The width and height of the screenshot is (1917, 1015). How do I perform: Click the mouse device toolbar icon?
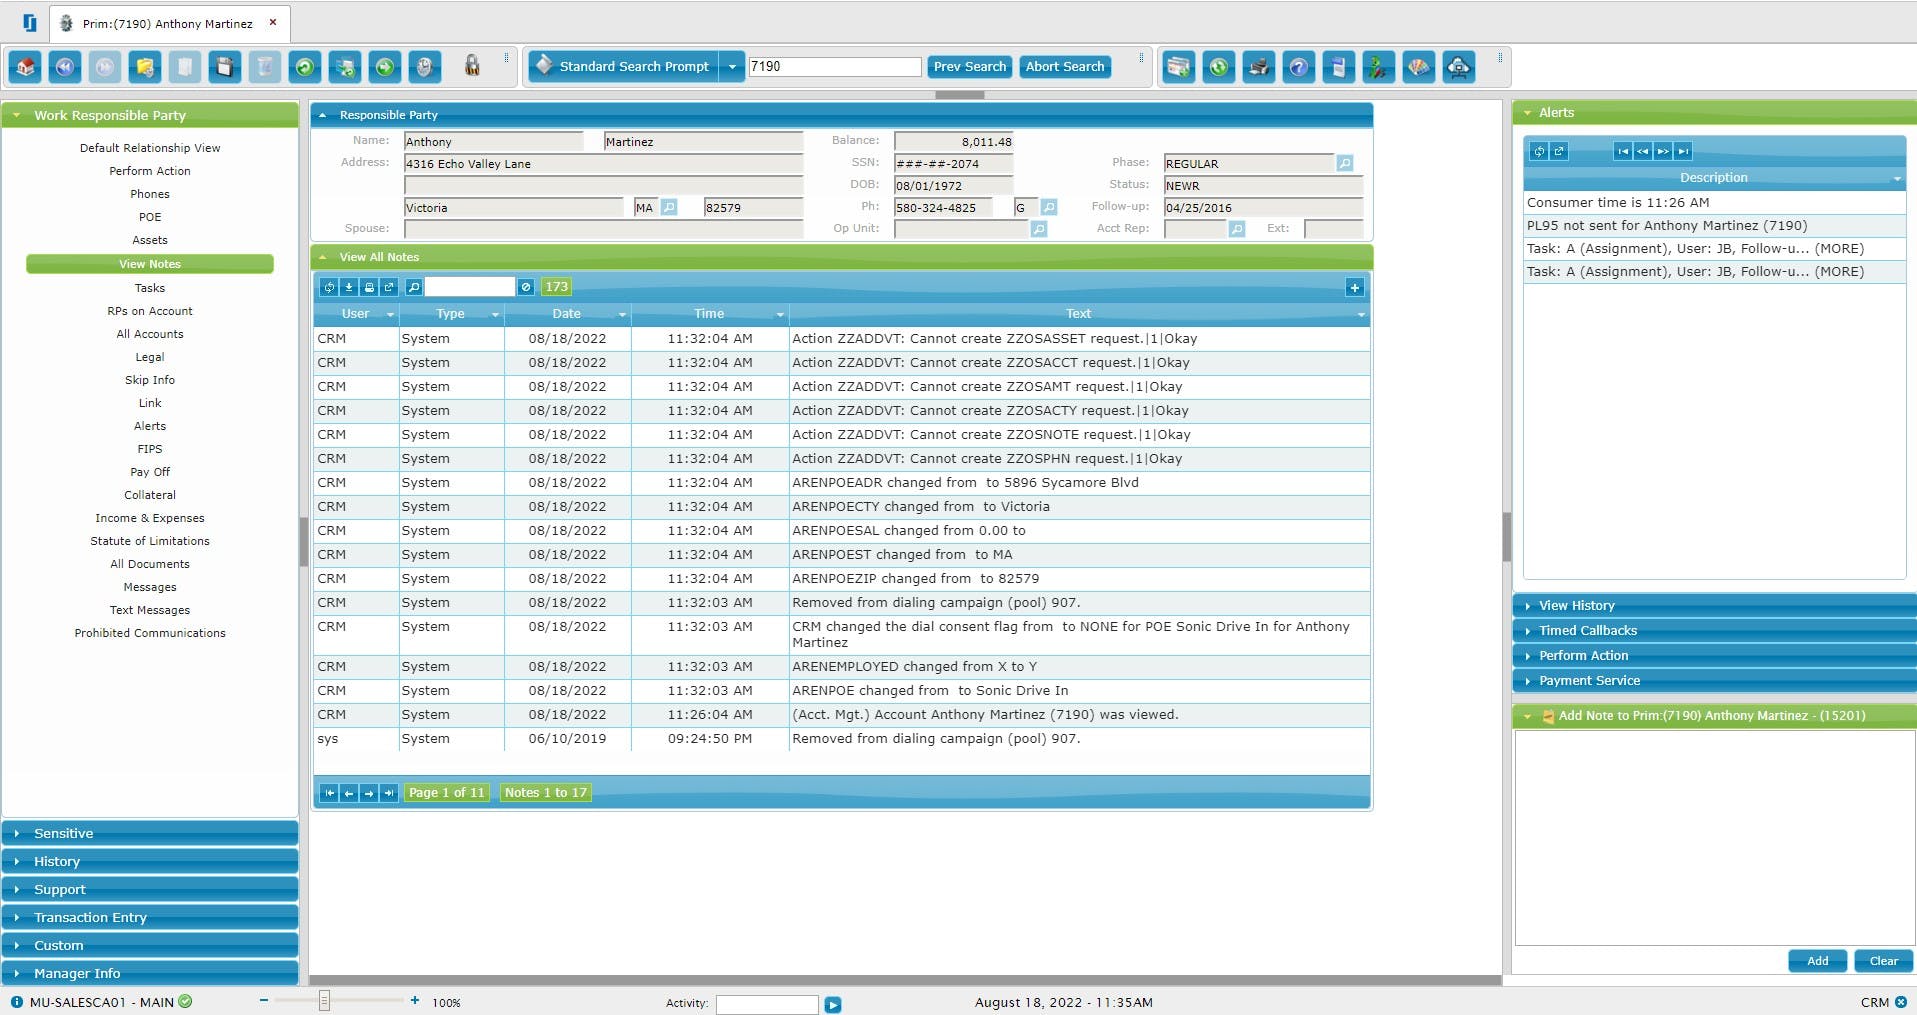(425, 67)
